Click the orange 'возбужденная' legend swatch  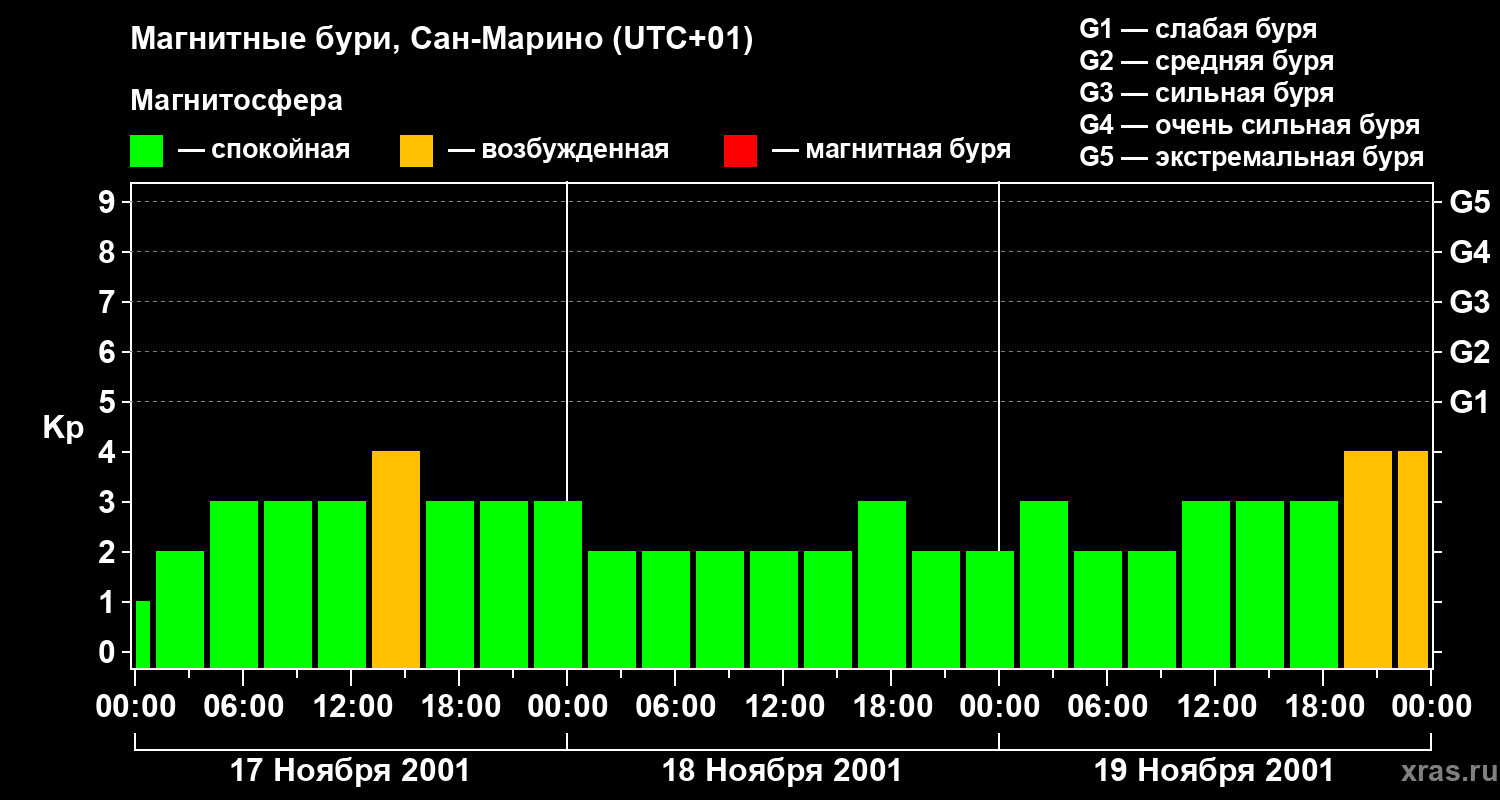point(417,151)
